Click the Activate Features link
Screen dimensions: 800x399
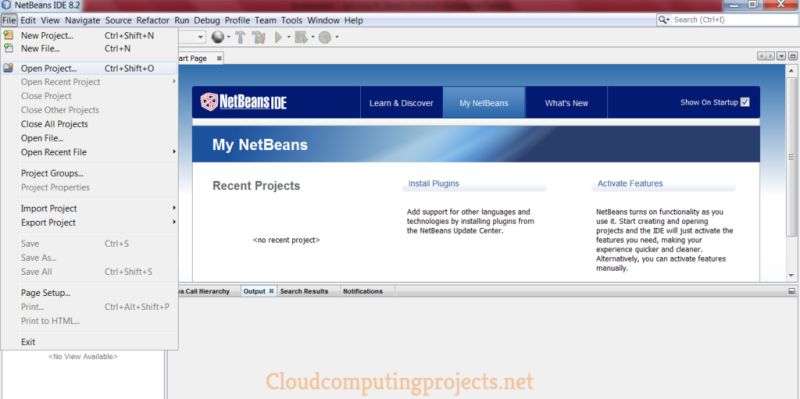point(630,183)
